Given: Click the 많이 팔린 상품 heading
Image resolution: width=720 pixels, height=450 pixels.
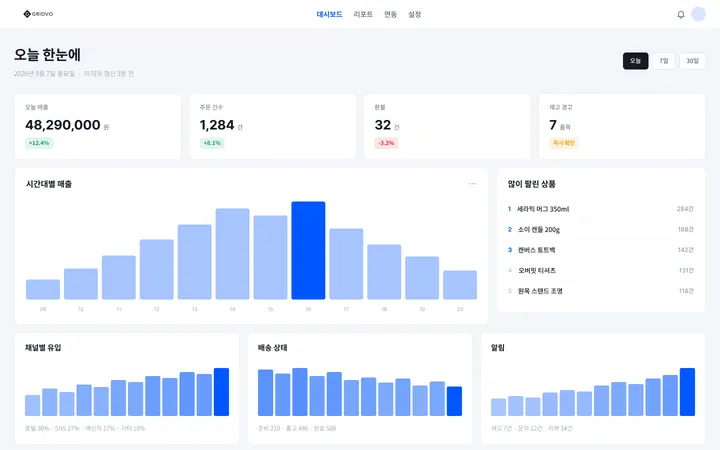Looking at the screenshot, I should point(532,184).
